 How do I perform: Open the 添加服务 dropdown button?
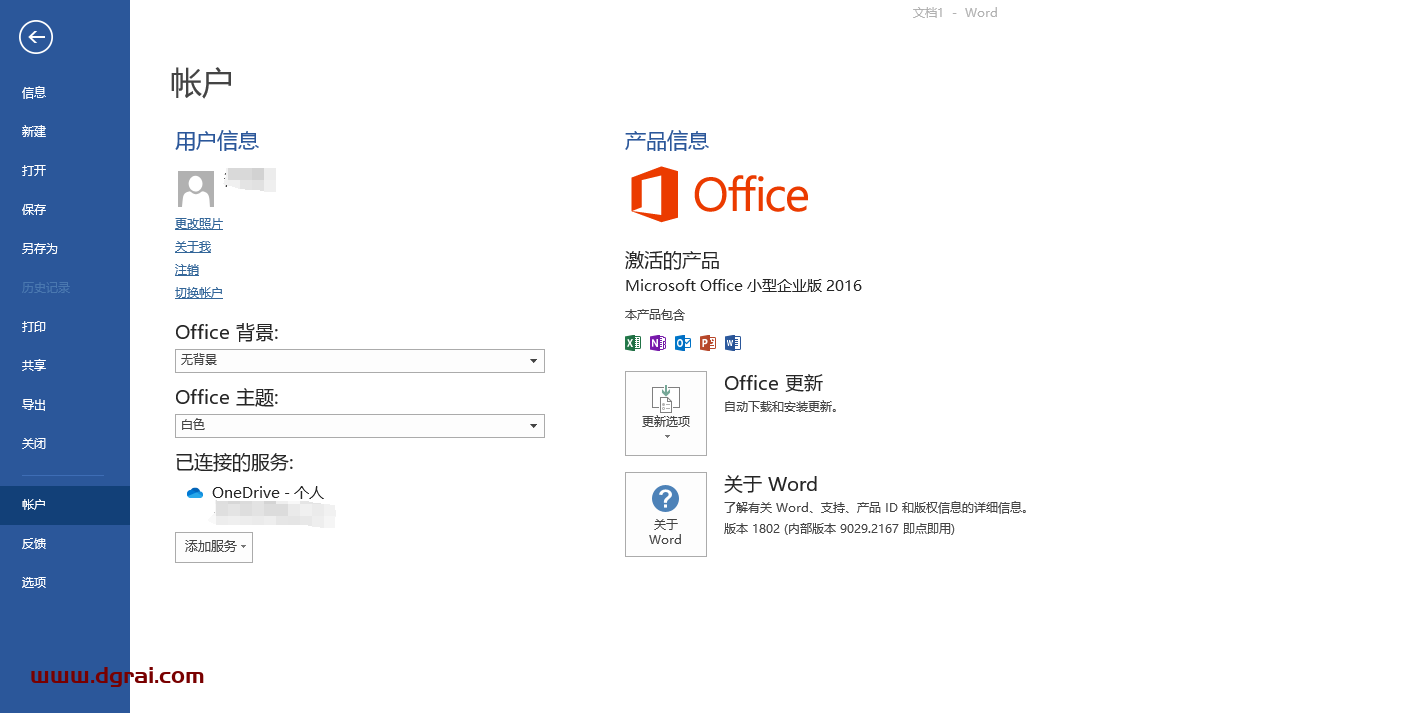click(214, 547)
